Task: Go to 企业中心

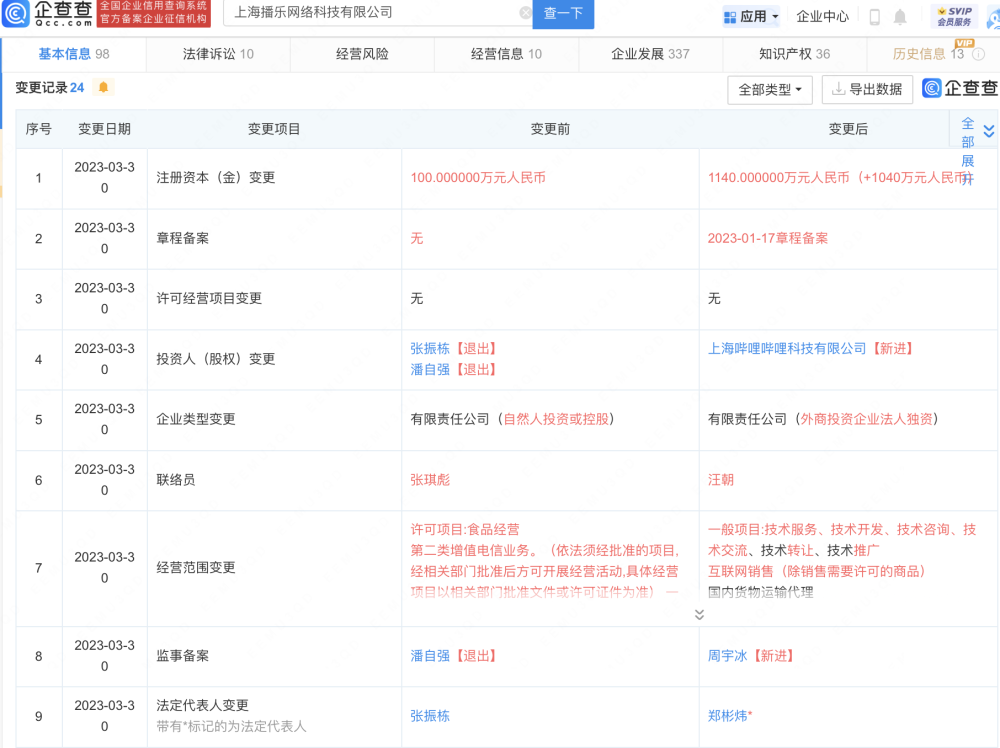Action: click(x=823, y=17)
